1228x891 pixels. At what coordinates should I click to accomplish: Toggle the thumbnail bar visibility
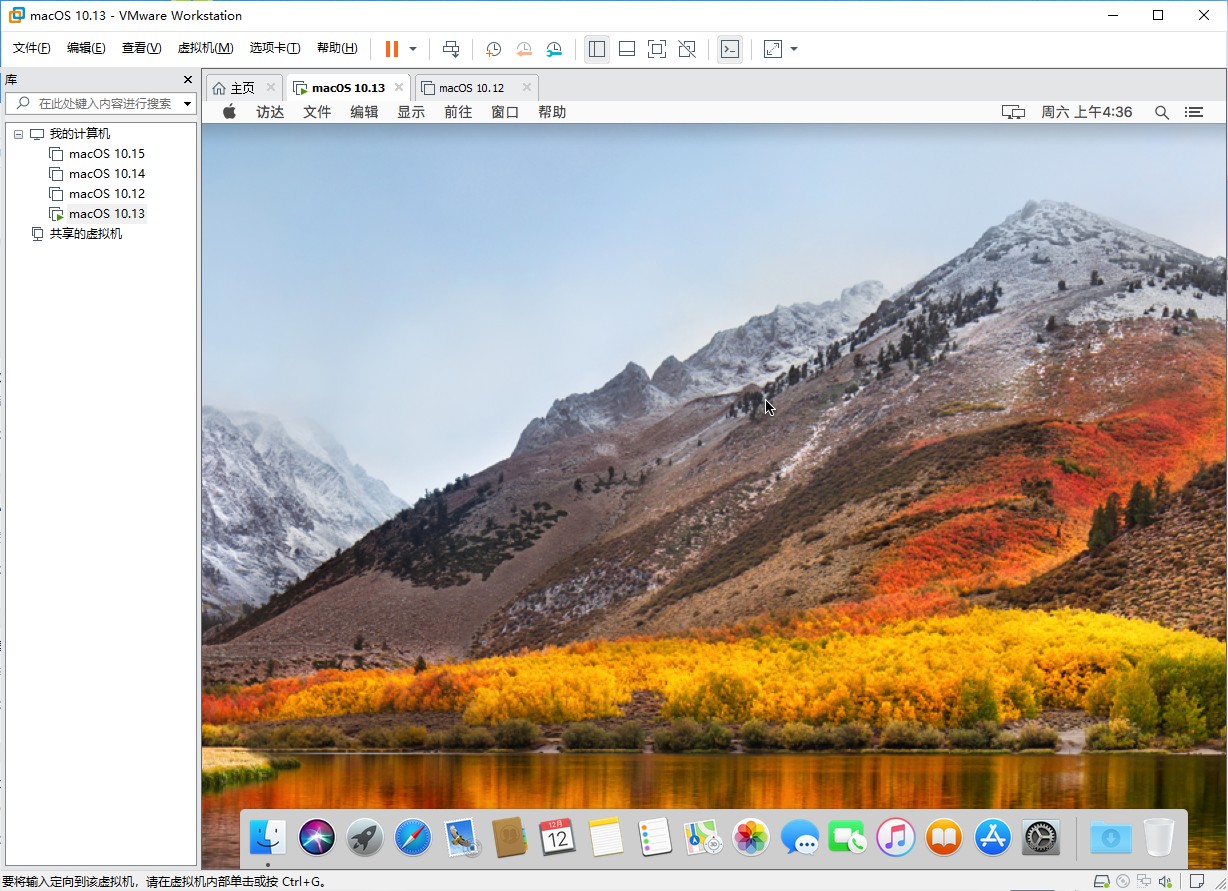(x=626, y=48)
